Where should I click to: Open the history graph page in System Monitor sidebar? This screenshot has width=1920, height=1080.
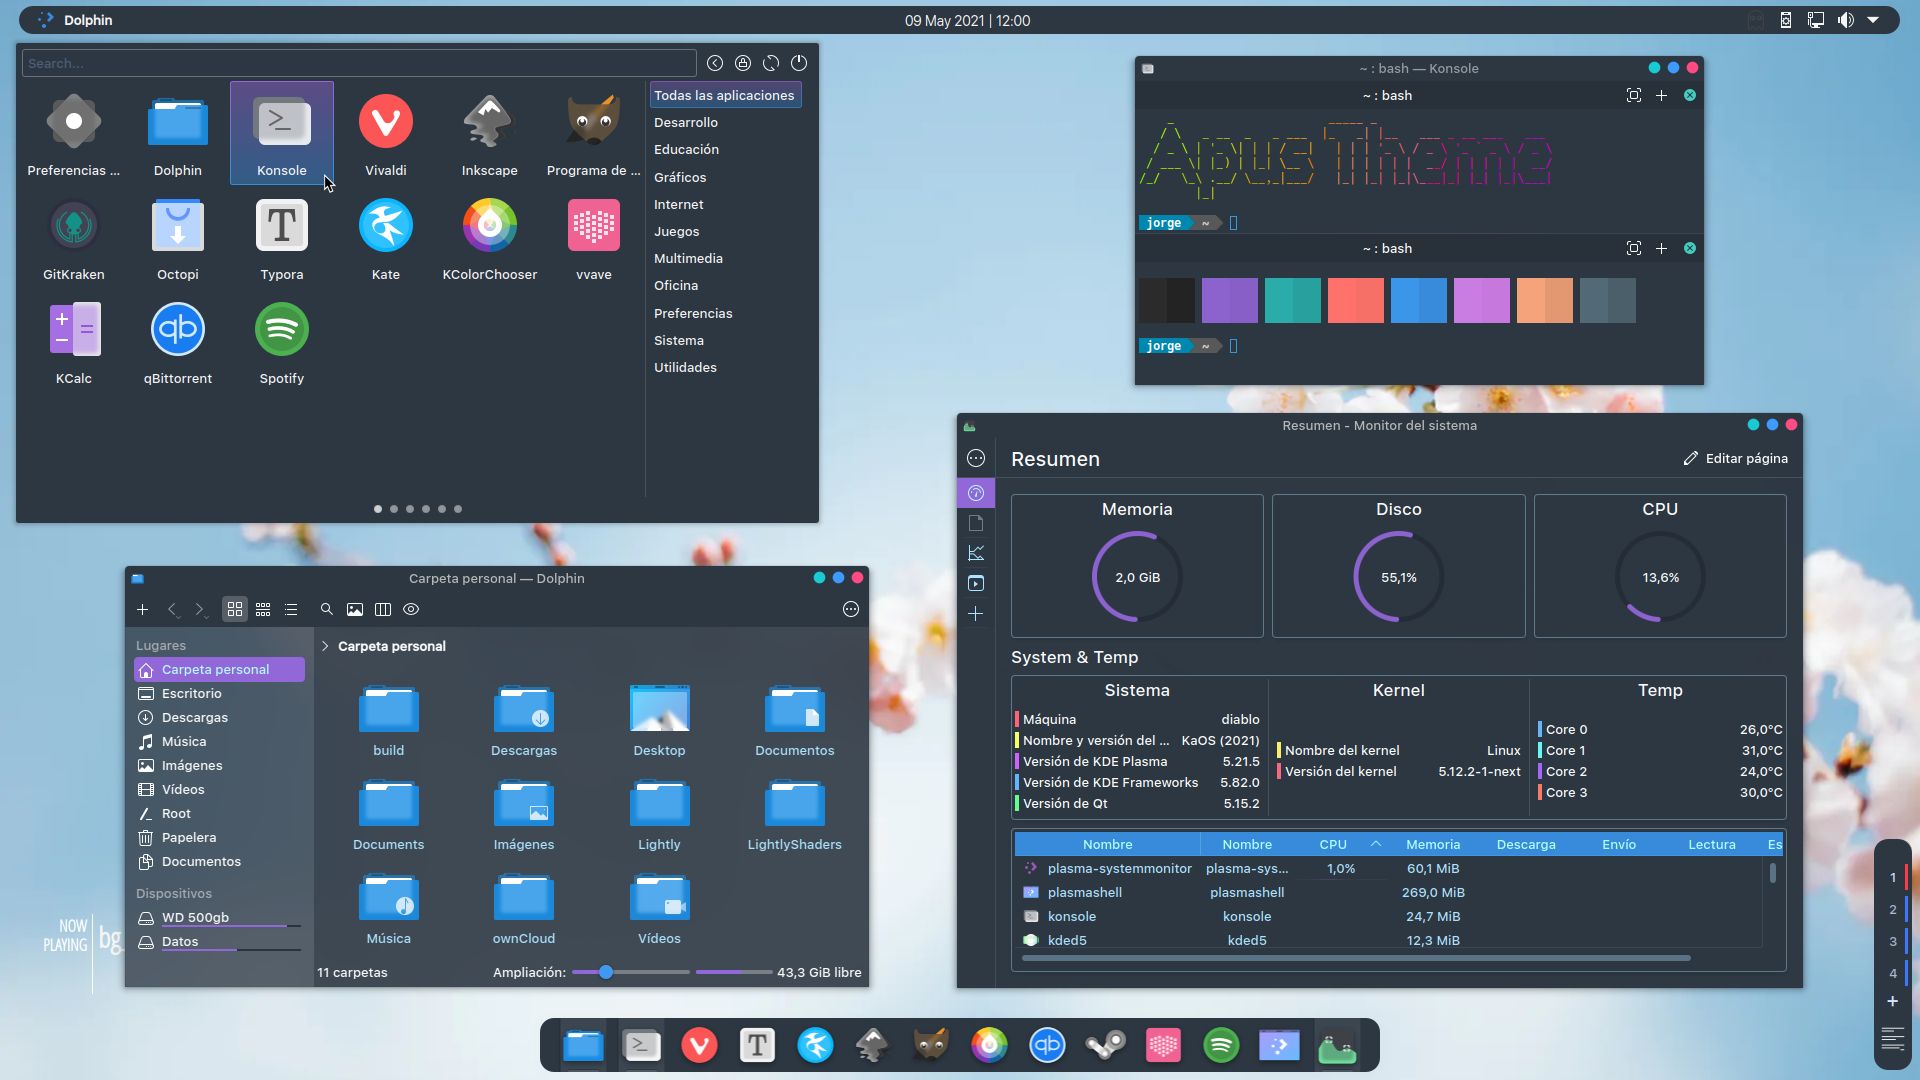click(x=976, y=552)
